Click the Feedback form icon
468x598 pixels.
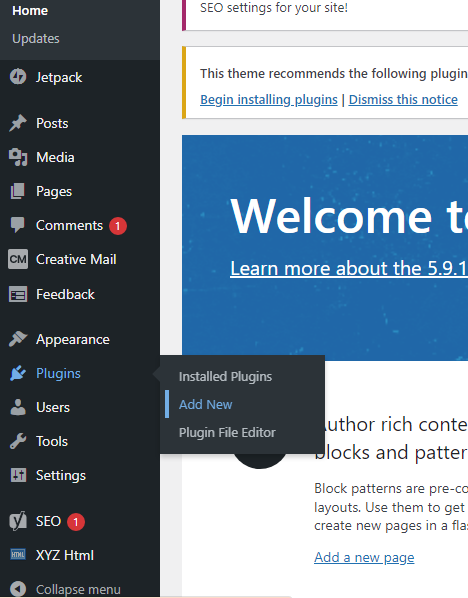pyautogui.click(x=18, y=294)
